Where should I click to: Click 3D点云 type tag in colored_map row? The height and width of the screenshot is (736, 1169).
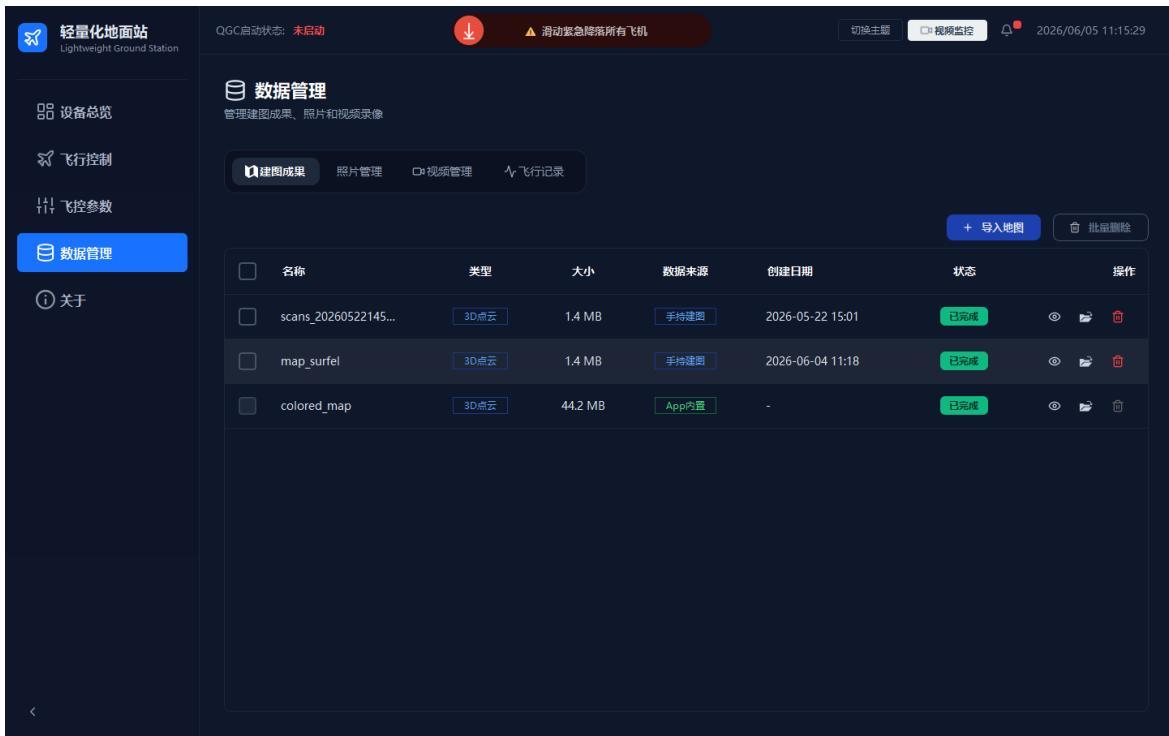480,406
